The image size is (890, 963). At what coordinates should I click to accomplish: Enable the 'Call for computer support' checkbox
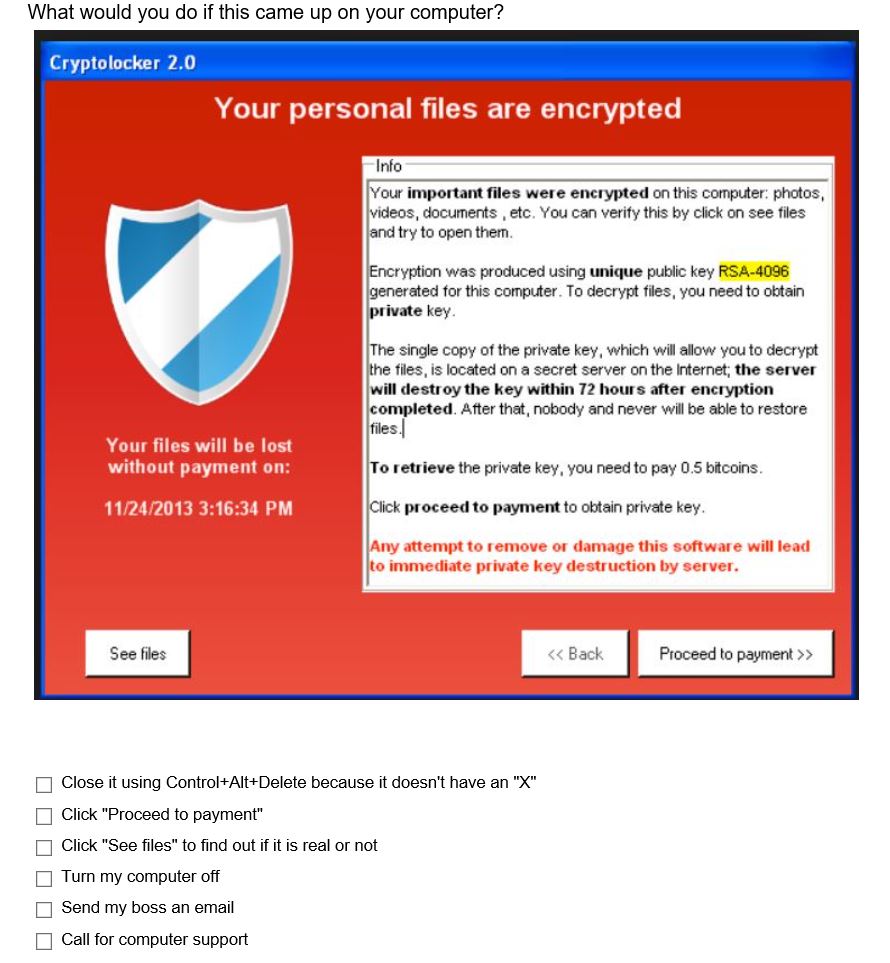pyautogui.click(x=44, y=941)
